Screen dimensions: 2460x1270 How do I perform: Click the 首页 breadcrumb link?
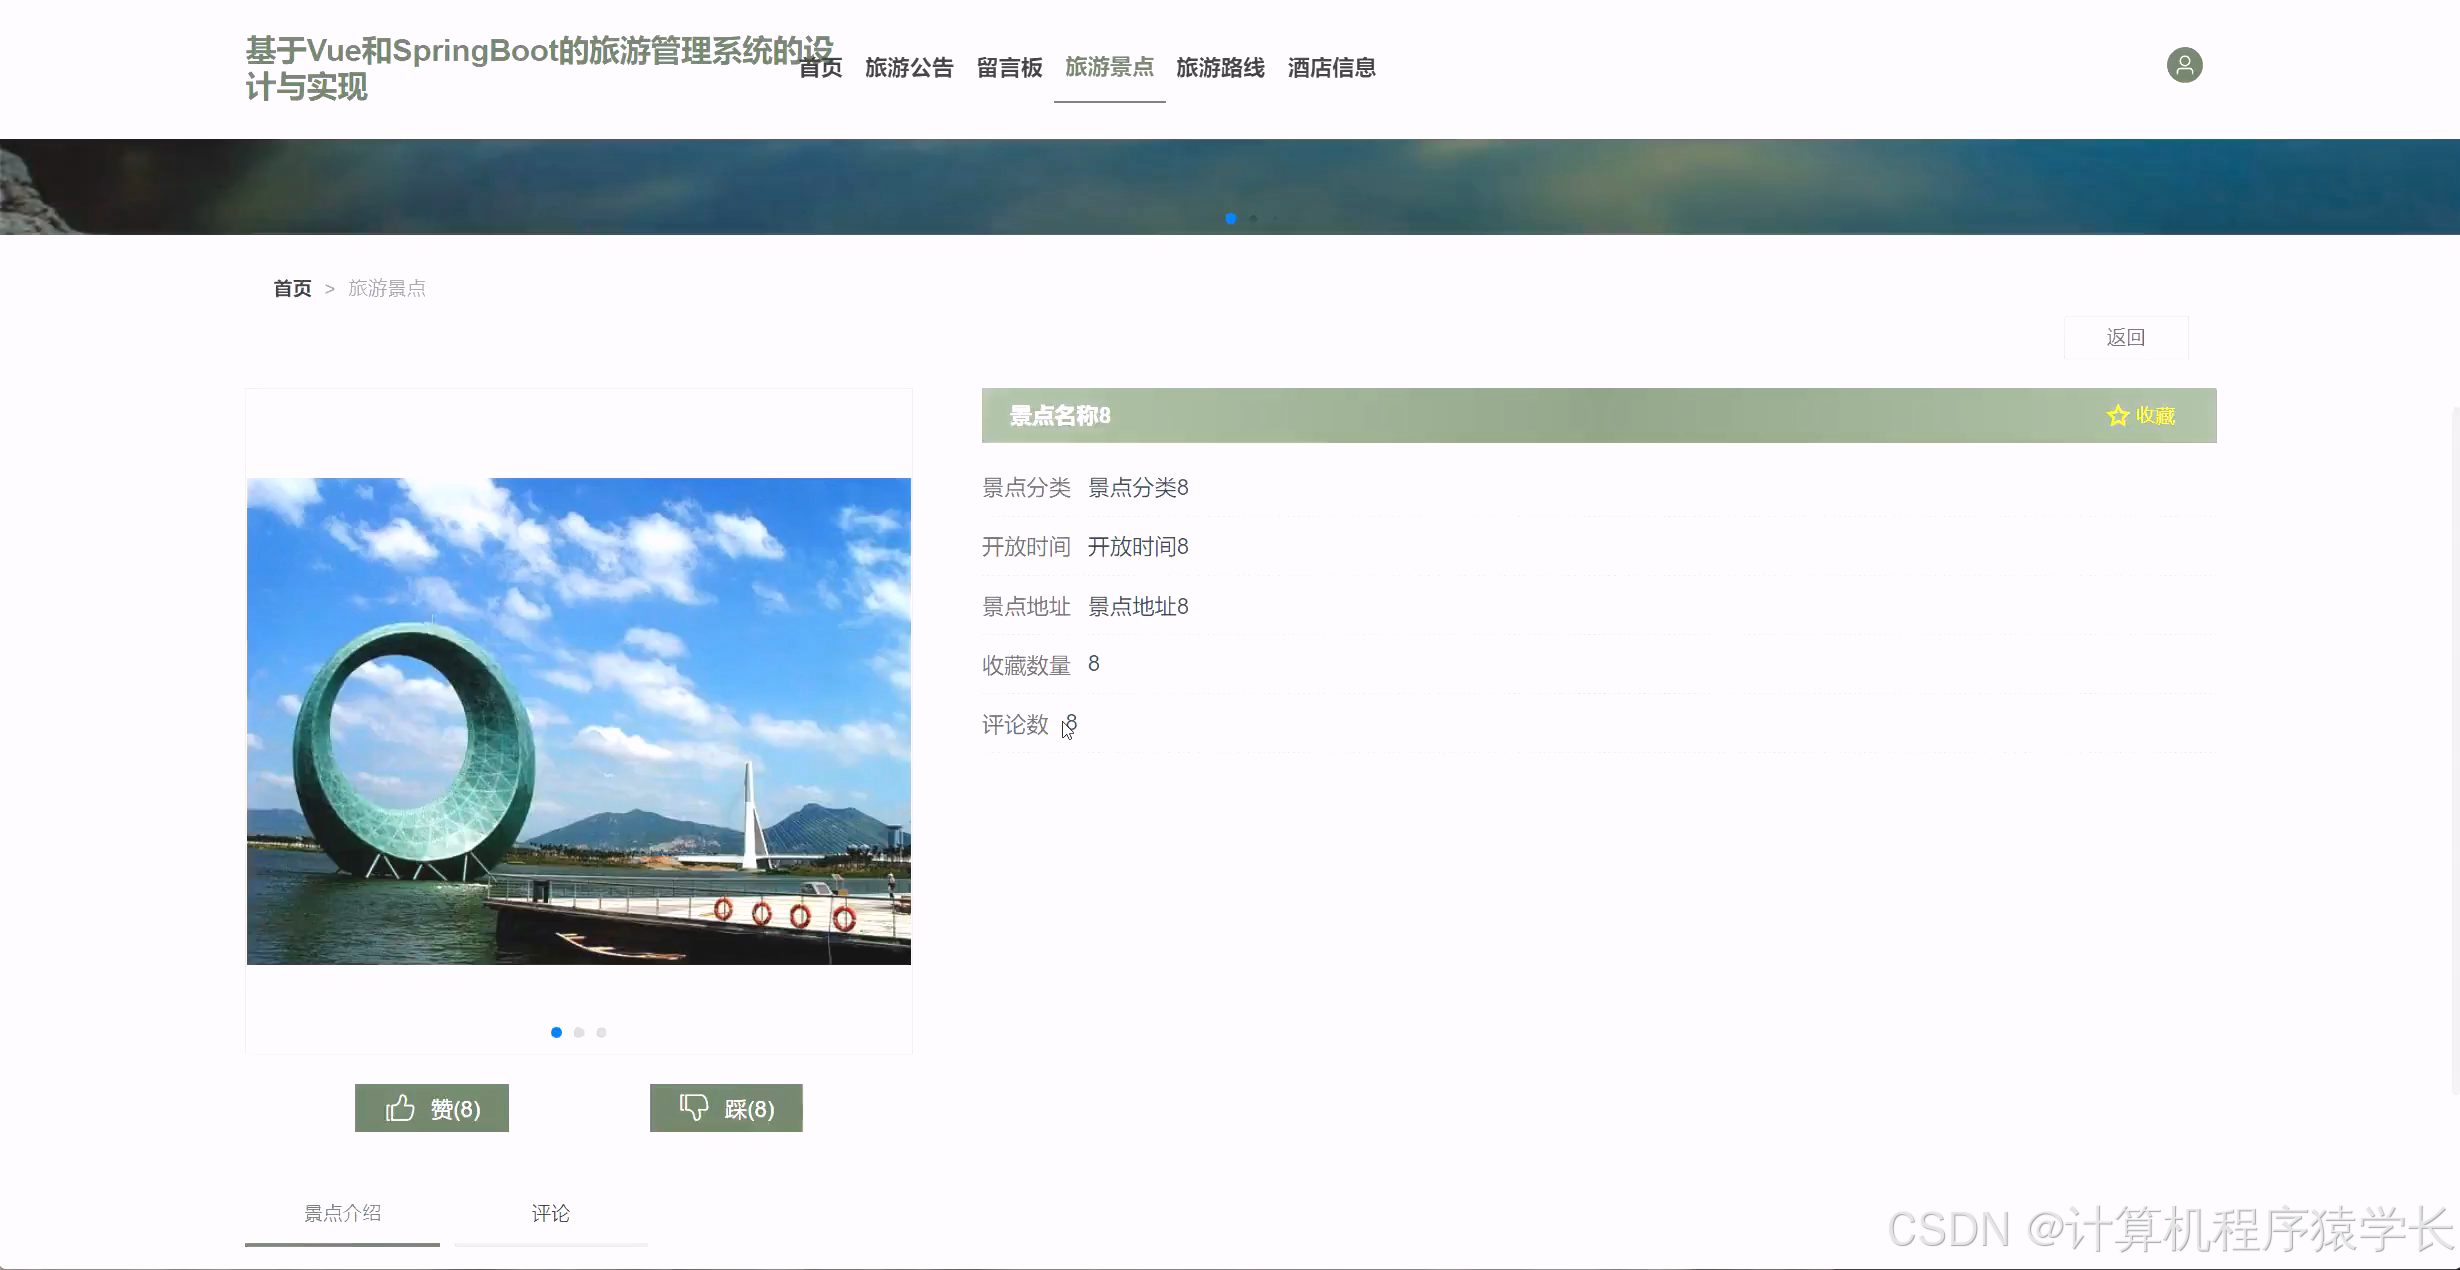coord(292,289)
